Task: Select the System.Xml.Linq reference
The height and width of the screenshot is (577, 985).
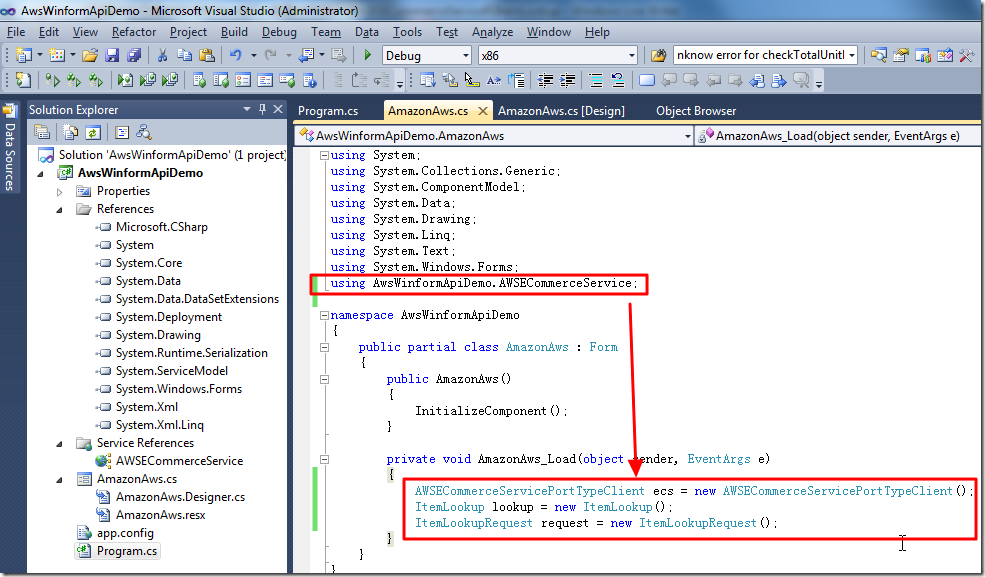Action: point(160,425)
